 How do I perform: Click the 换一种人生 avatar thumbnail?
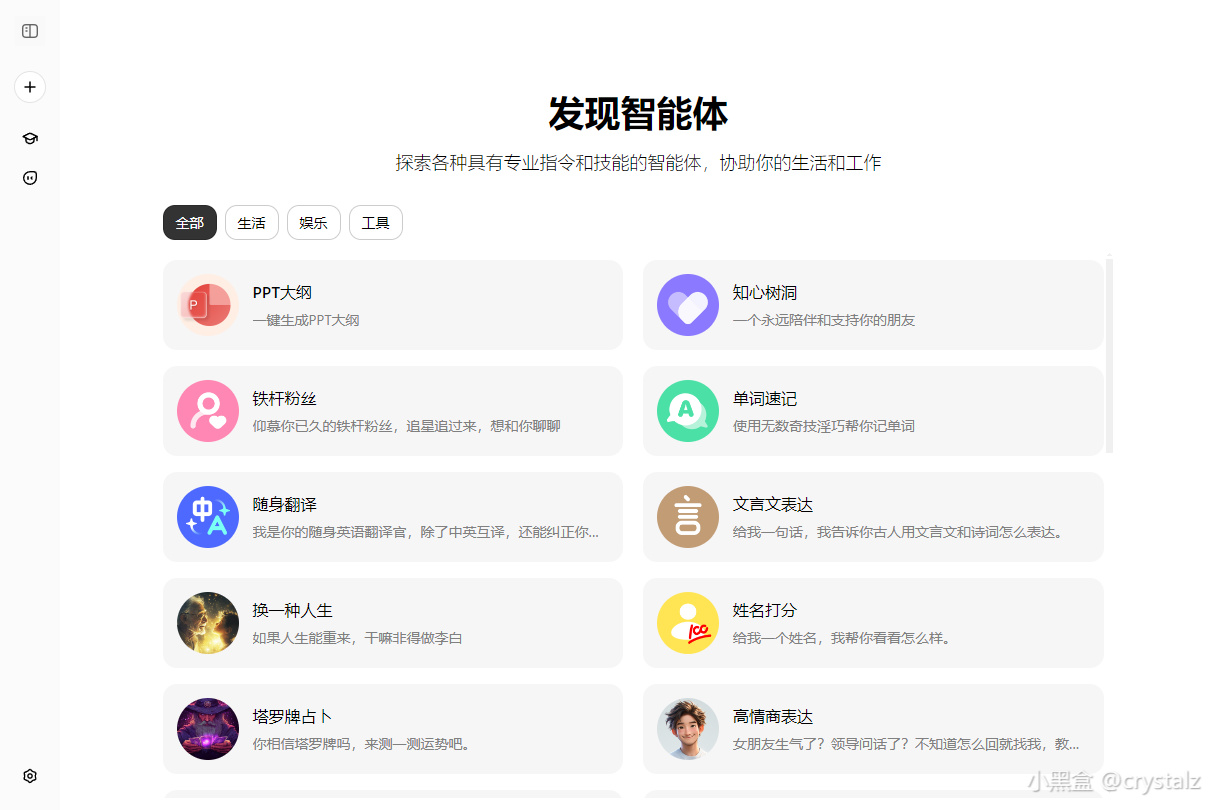coord(207,623)
